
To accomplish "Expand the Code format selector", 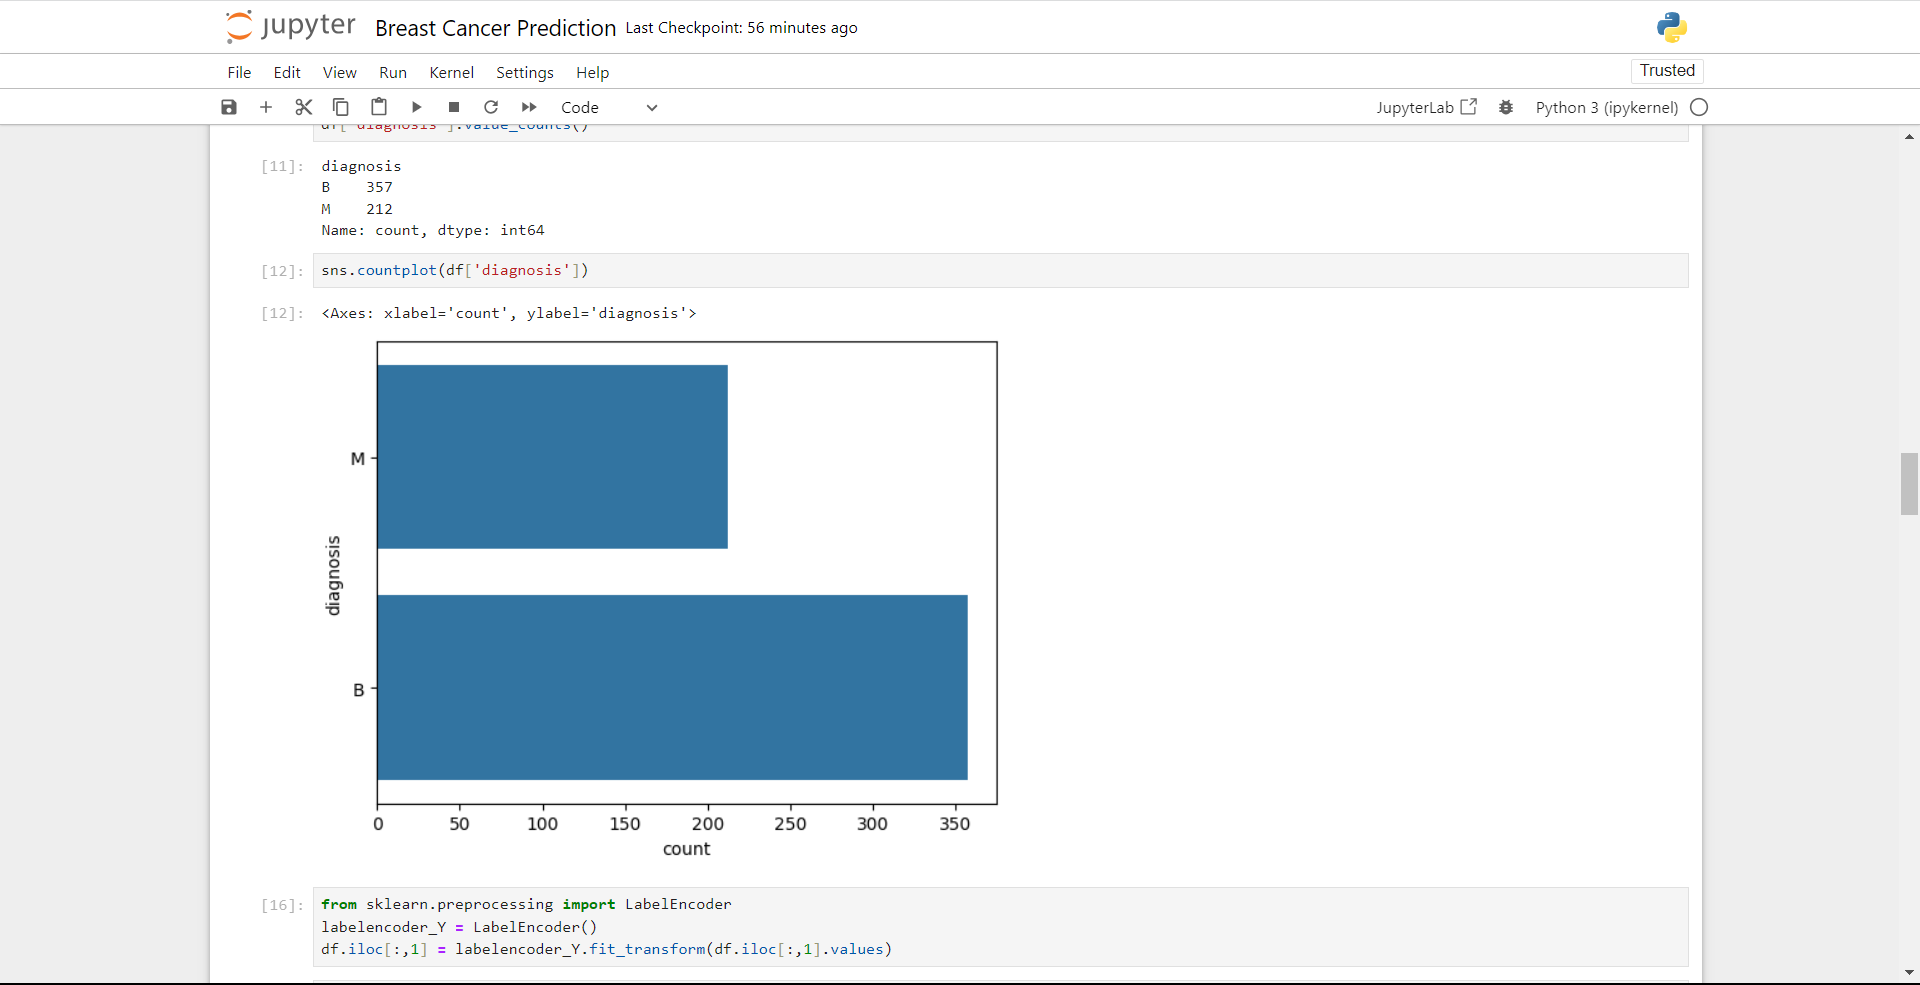I will [651, 107].
